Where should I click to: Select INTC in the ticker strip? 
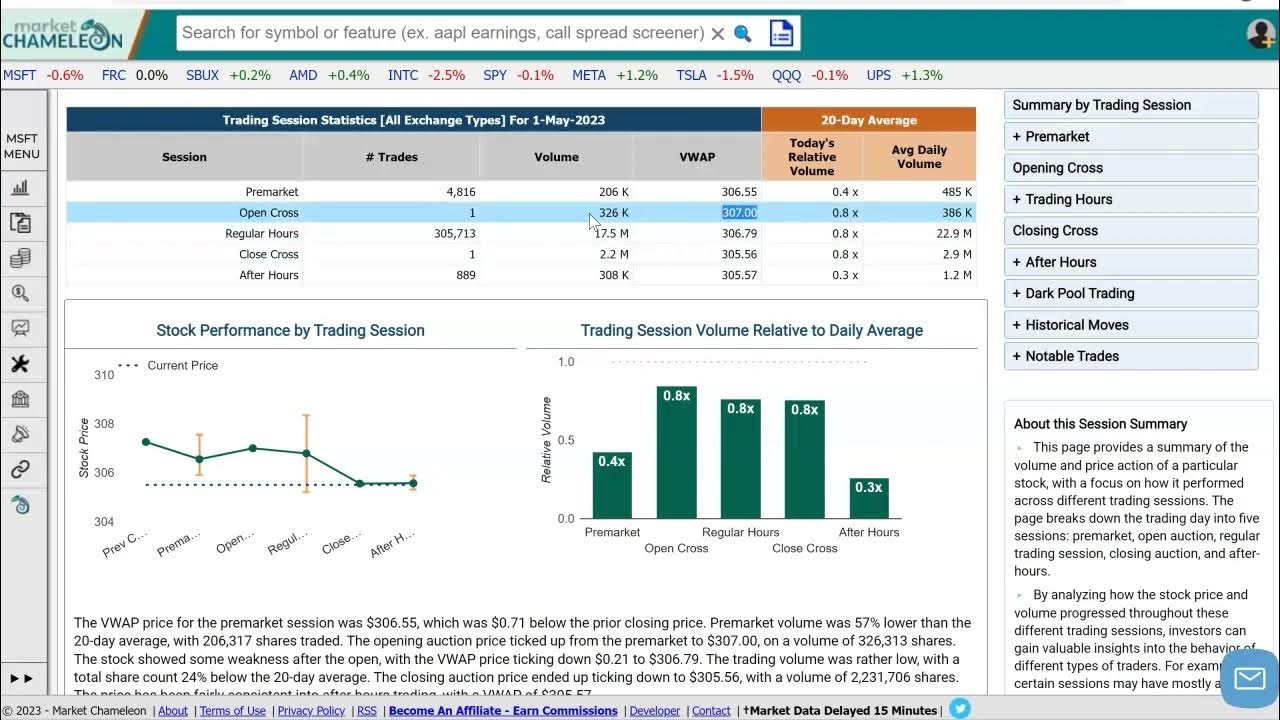pyautogui.click(x=403, y=75)
